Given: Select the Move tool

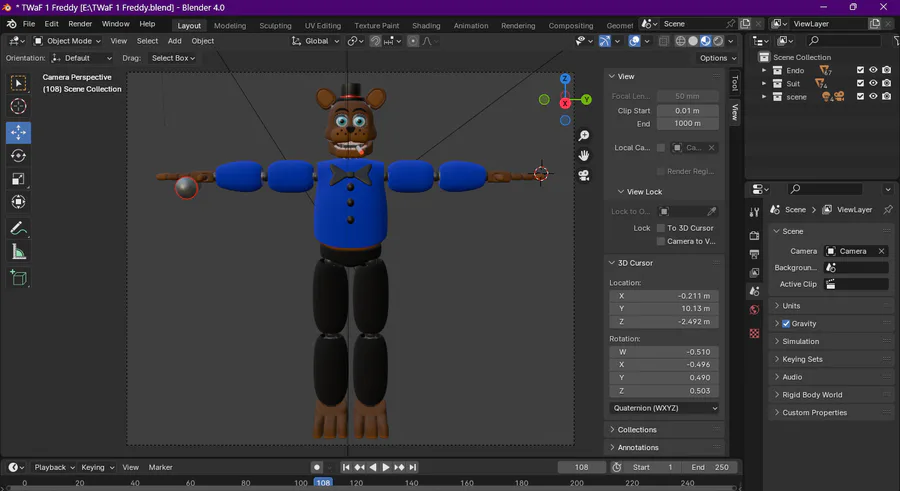Looking at the screenshot, I should click(x=18, y=133).
